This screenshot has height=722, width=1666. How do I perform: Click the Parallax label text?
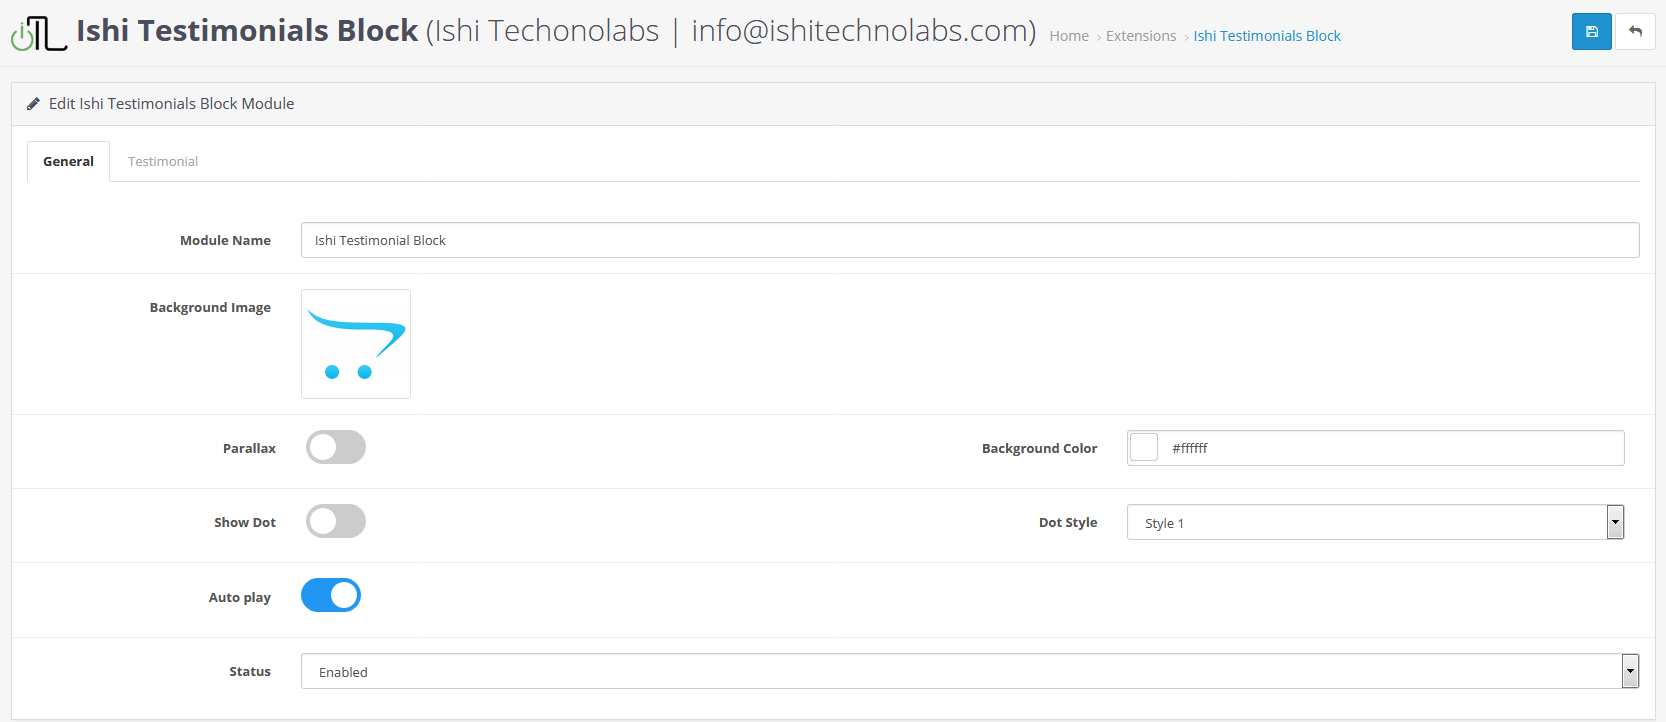click(x=249, y=448)
